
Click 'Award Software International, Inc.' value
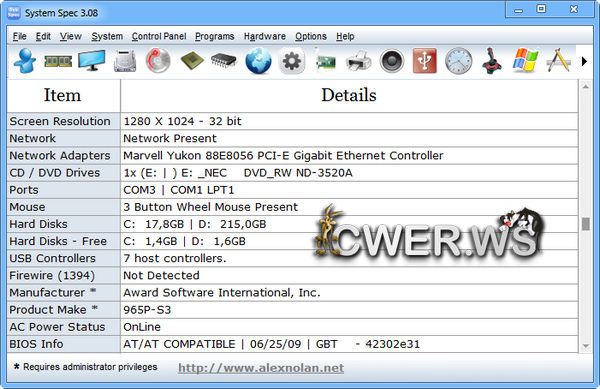point(222,293)
